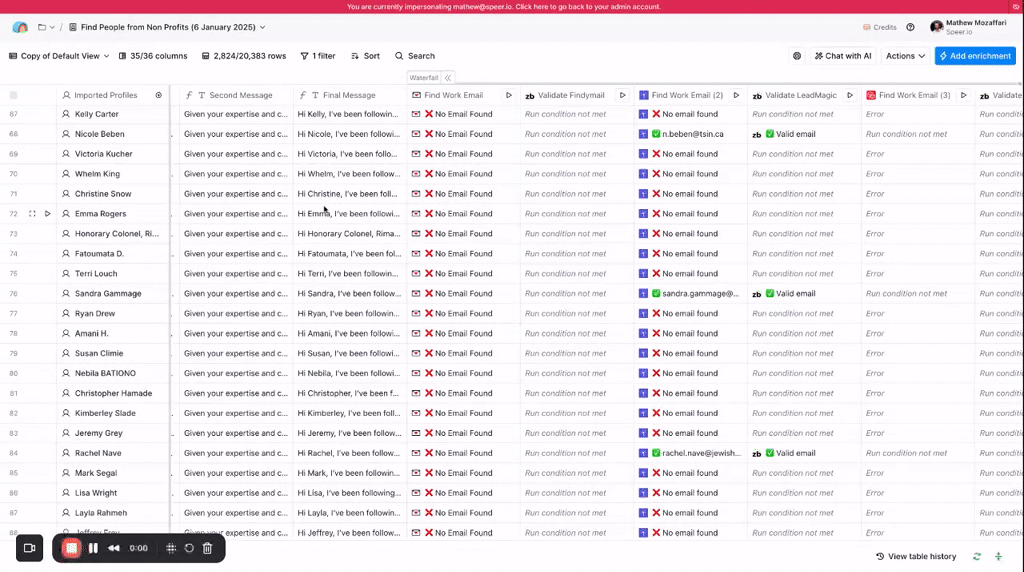Expand the table name dropdown chevron

click(x=263, y=27)
